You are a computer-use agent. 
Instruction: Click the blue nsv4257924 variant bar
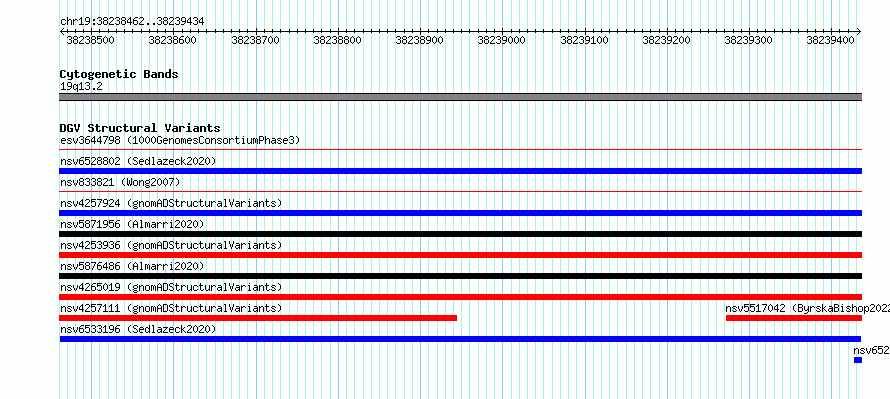coord(460,213)
